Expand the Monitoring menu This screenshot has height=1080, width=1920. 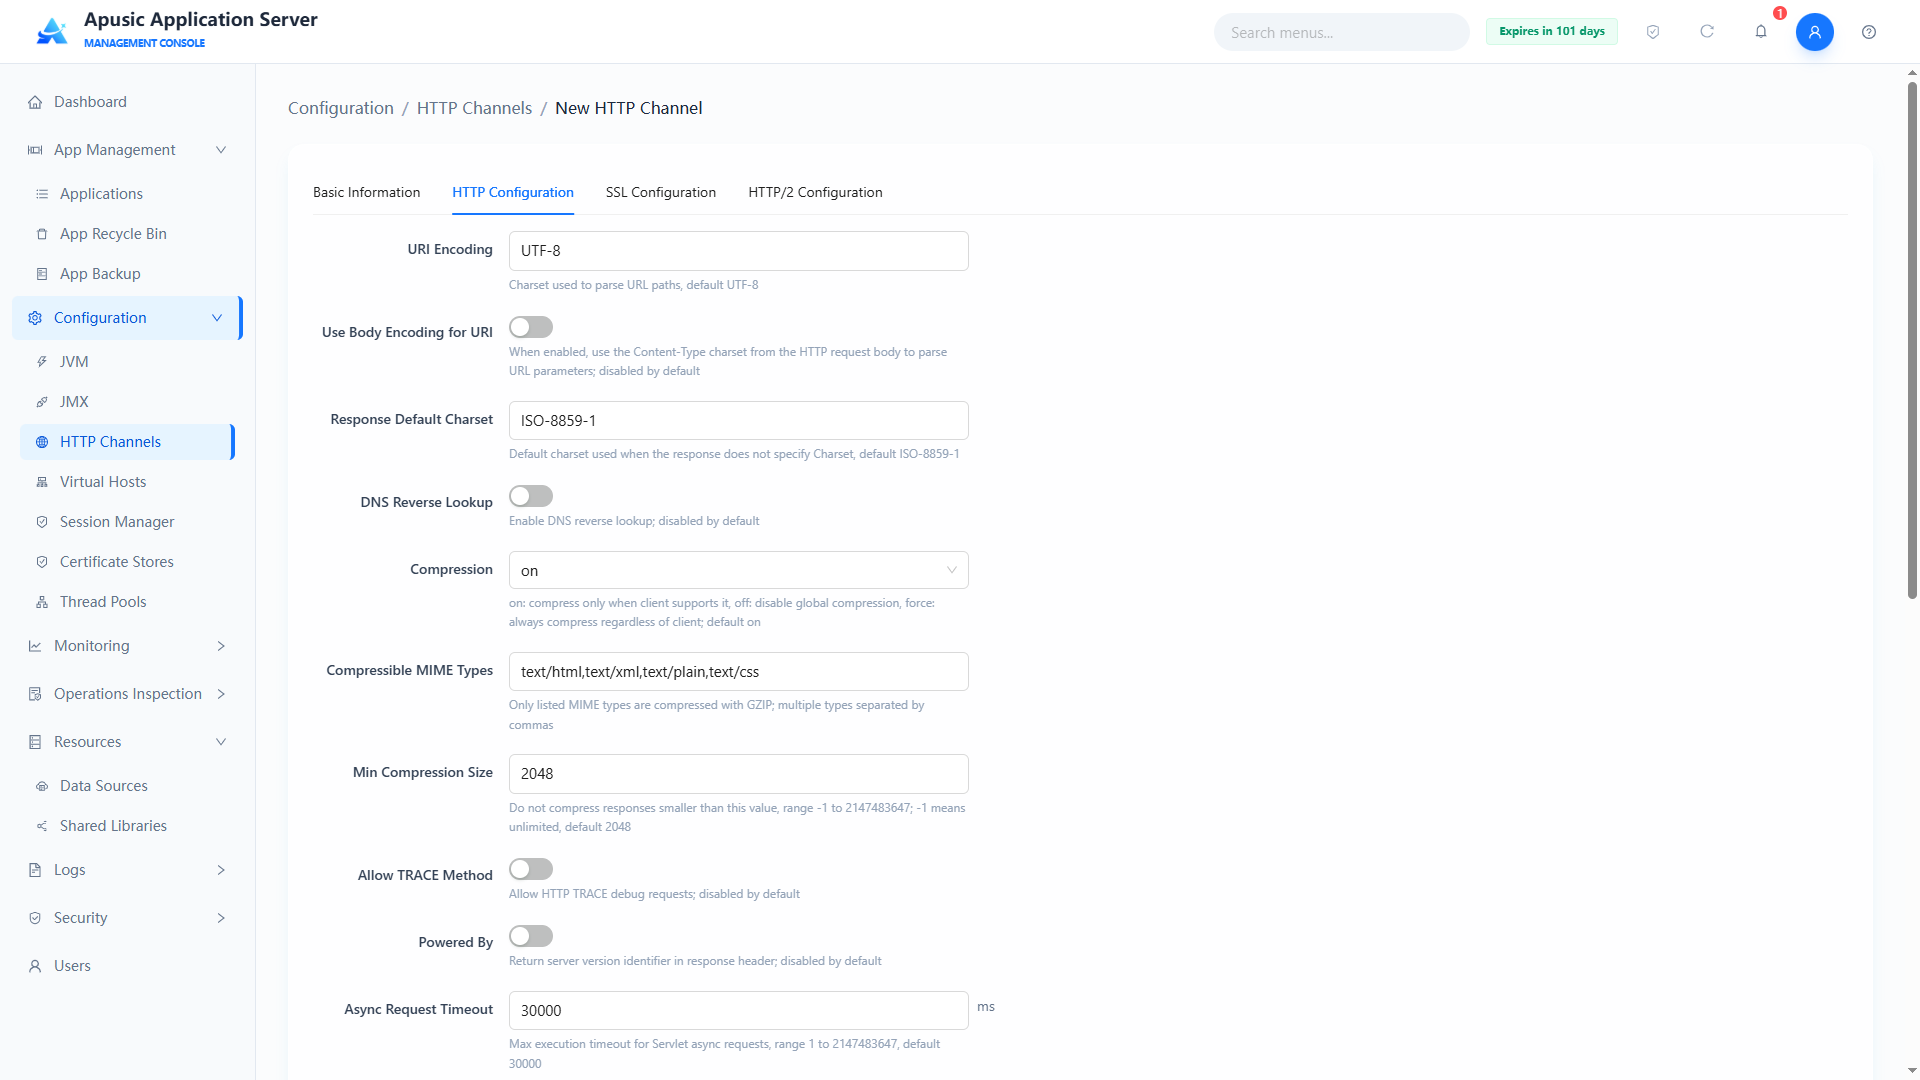221,646
